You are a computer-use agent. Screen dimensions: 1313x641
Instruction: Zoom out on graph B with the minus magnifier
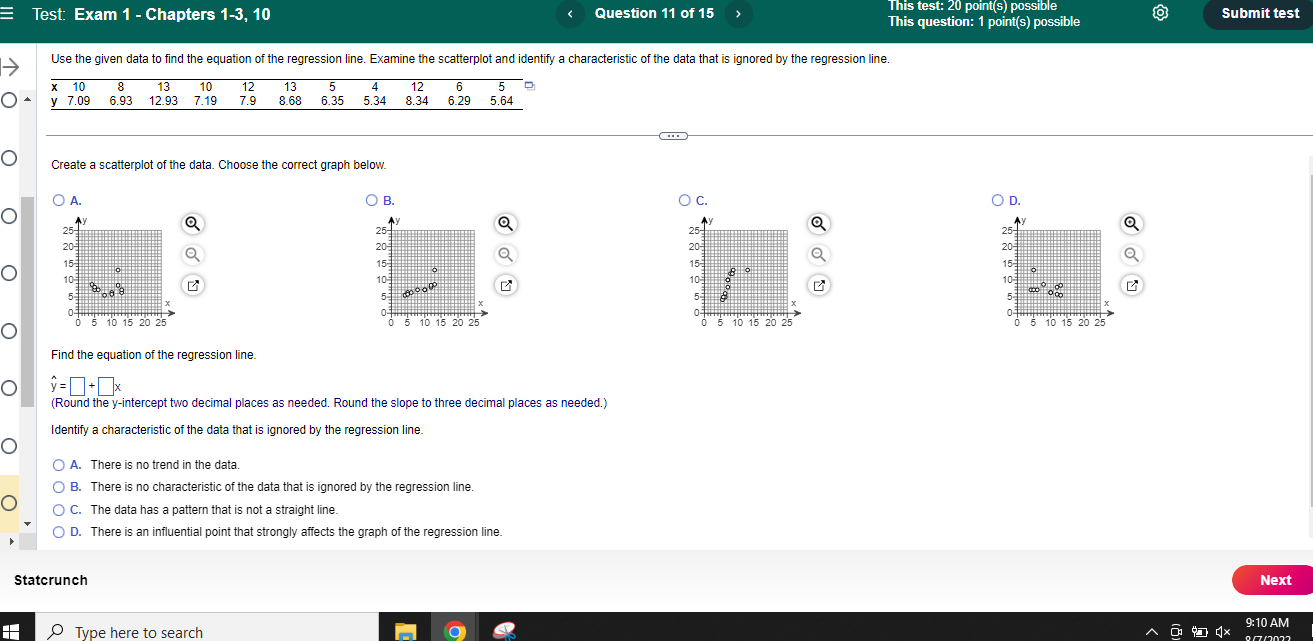pyautogui.click(x=505, y=254)
